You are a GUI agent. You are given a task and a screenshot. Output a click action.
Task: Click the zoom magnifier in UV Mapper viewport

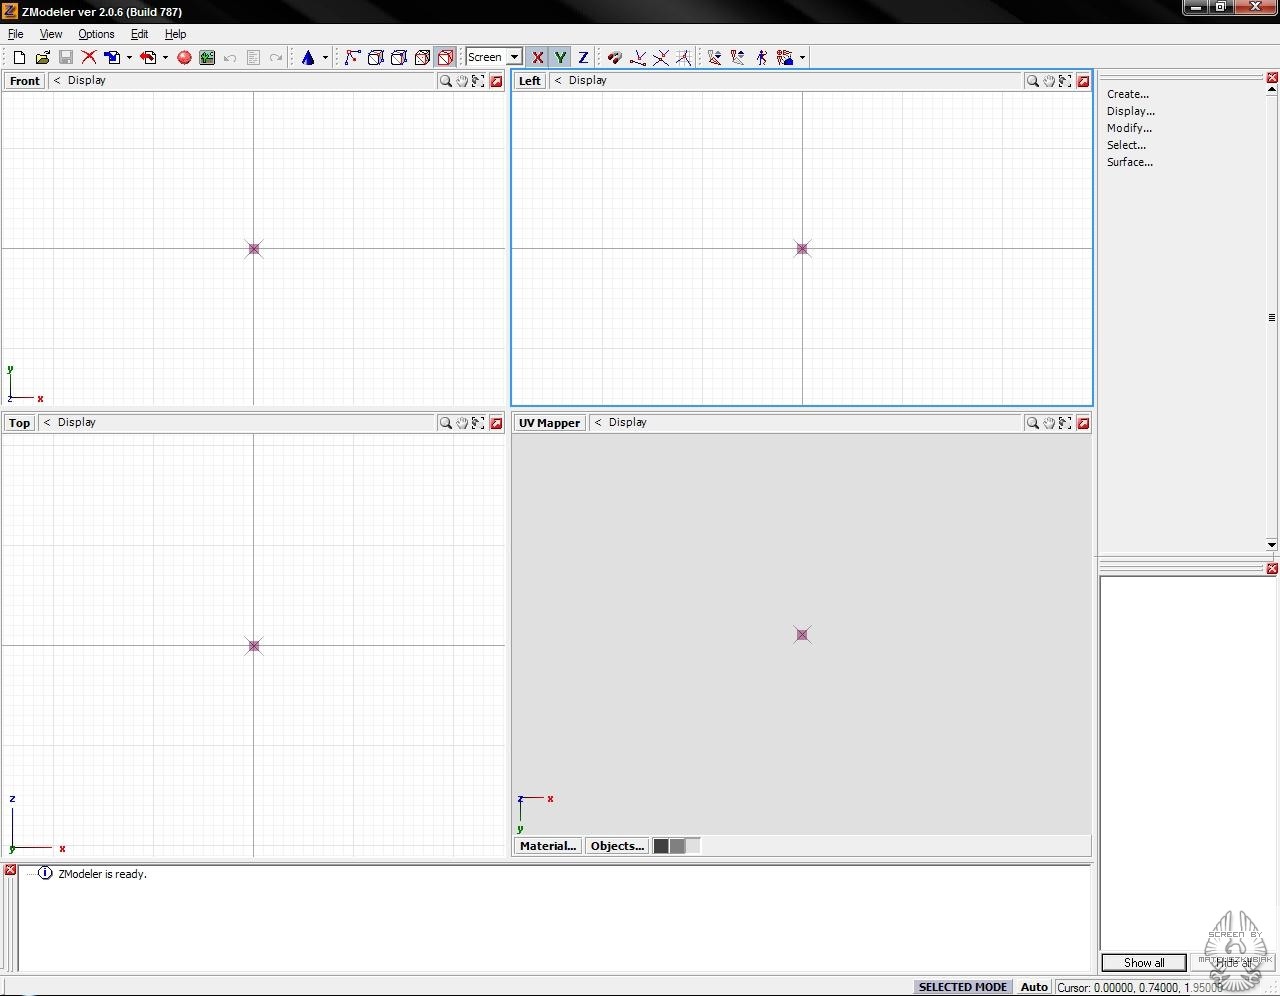coord(1032,423)
